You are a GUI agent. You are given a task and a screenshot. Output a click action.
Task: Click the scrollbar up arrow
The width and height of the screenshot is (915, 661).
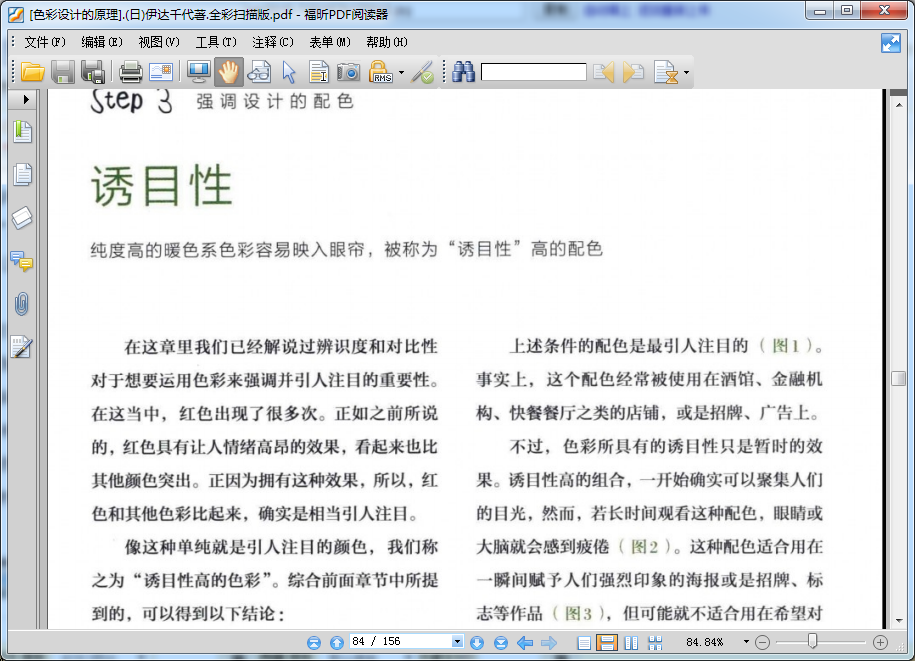[x=899, y=105]
